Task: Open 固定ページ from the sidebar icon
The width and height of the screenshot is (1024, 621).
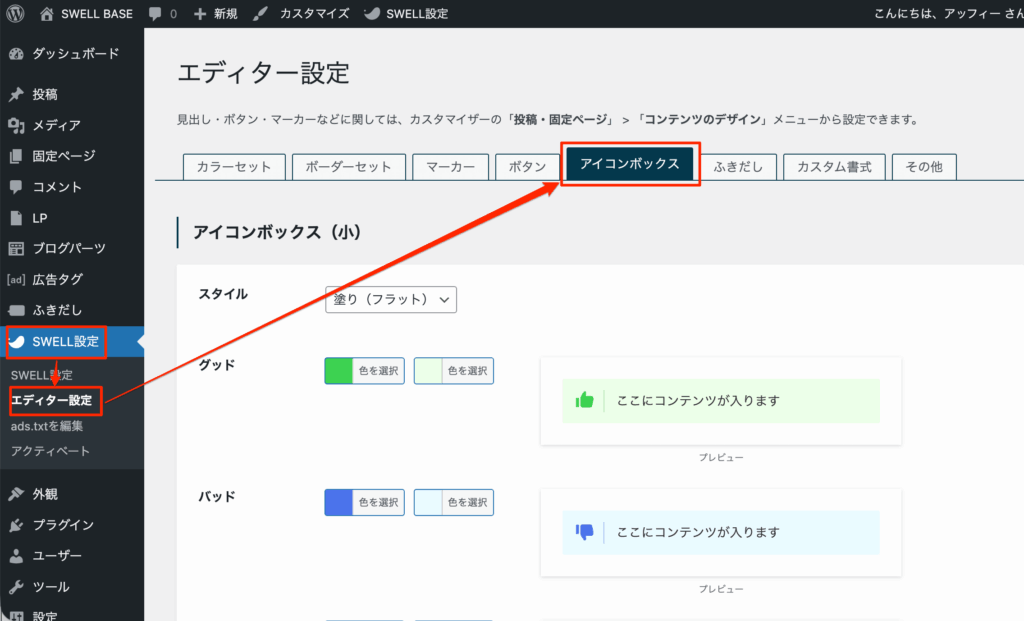Action: click(18, 155)
